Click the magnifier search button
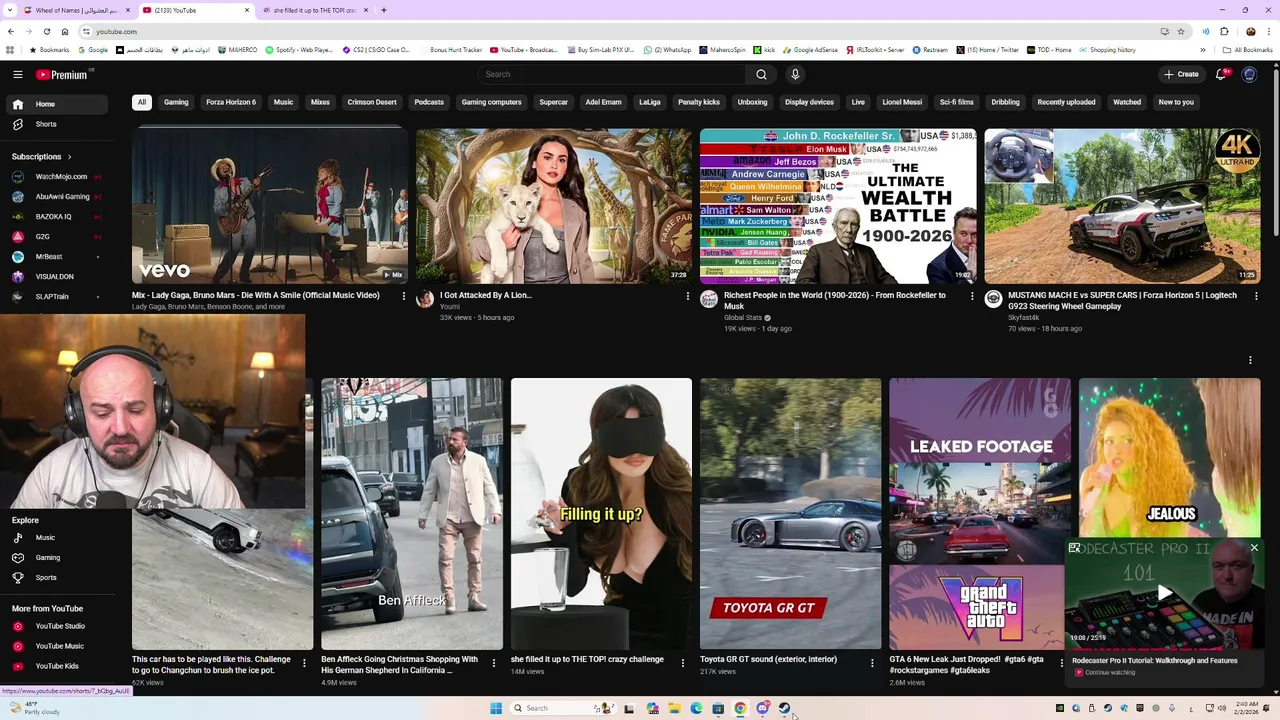1280x720 pixels. (x=761, y=74)
